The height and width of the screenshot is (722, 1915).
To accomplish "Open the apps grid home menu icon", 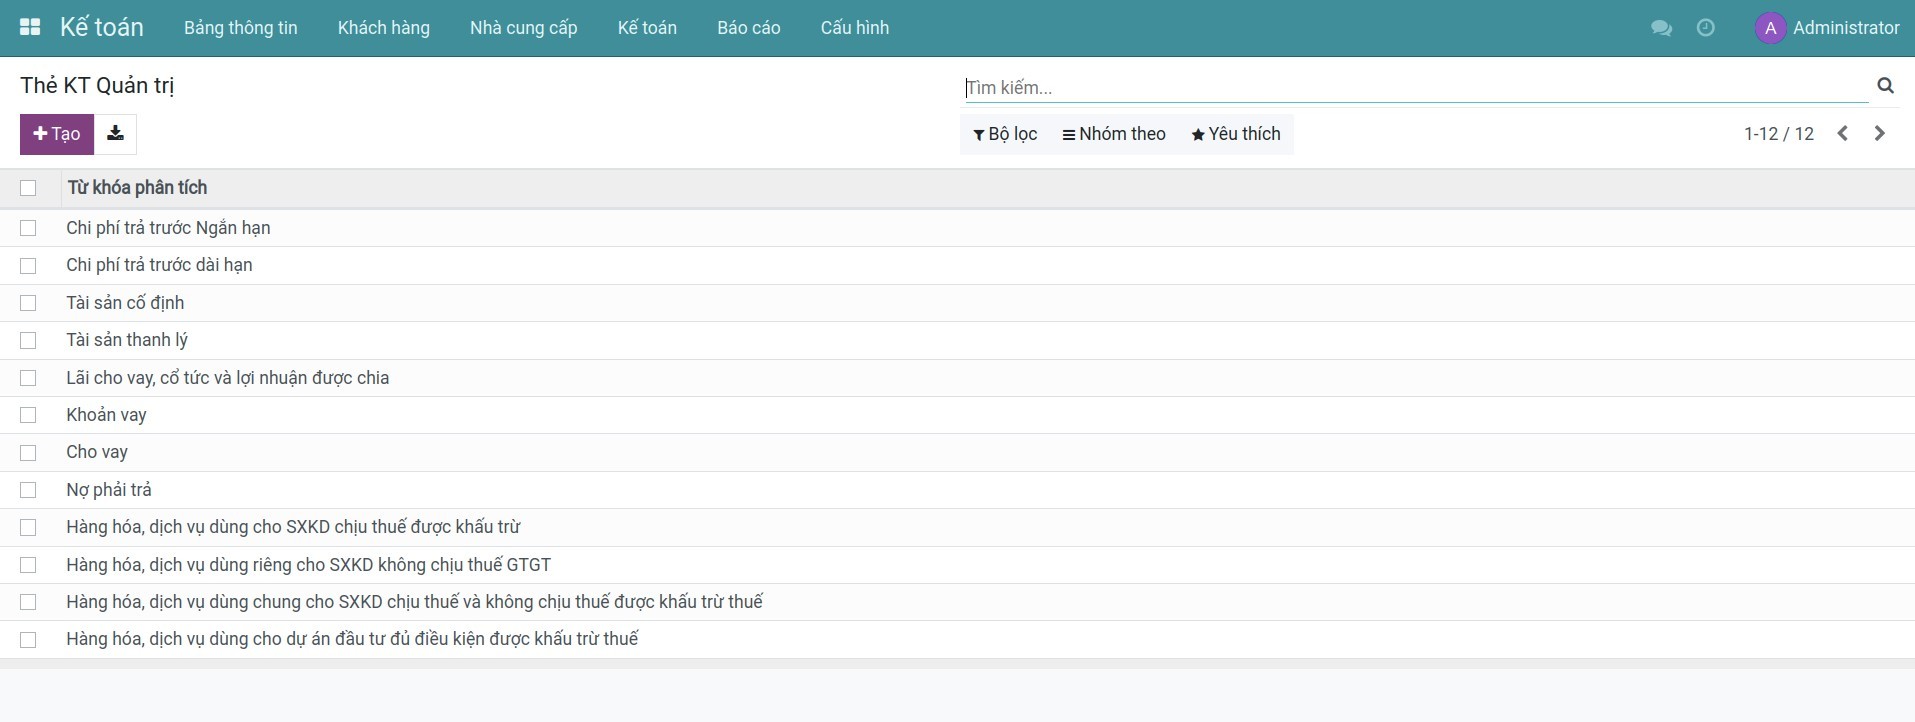I will (30, 28).
